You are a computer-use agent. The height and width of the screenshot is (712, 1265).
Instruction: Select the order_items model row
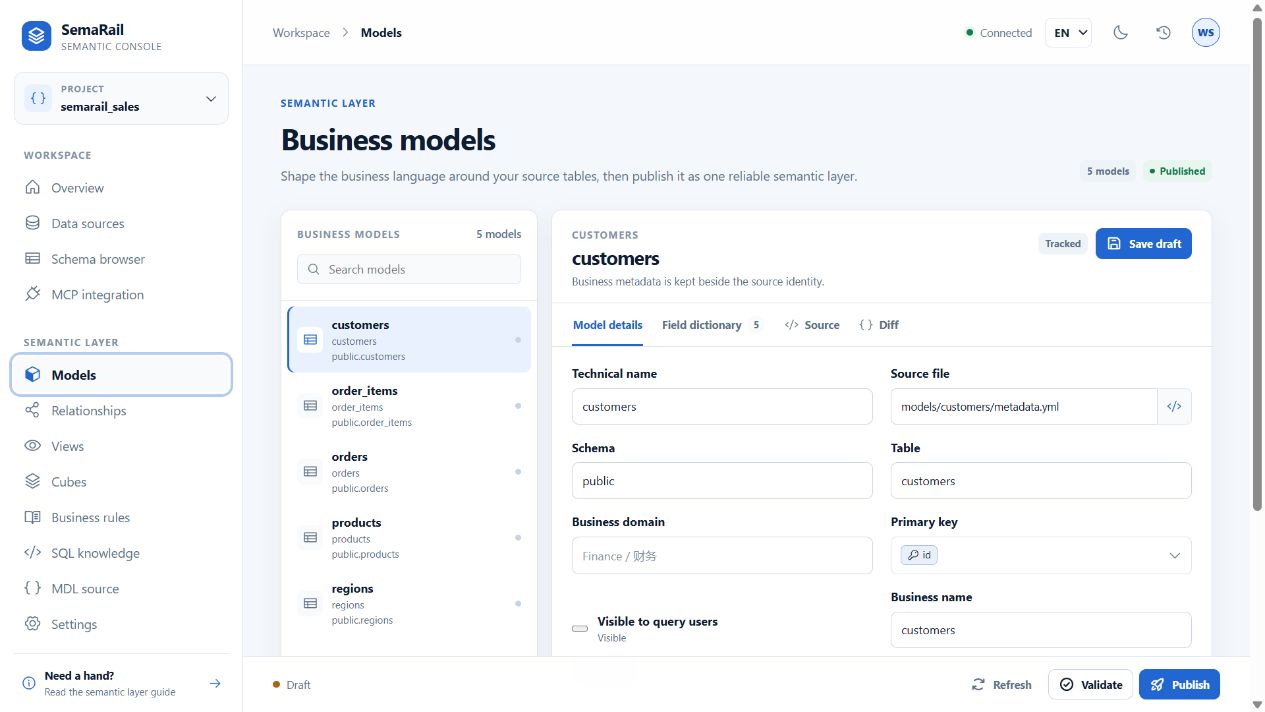click(409, 406)
